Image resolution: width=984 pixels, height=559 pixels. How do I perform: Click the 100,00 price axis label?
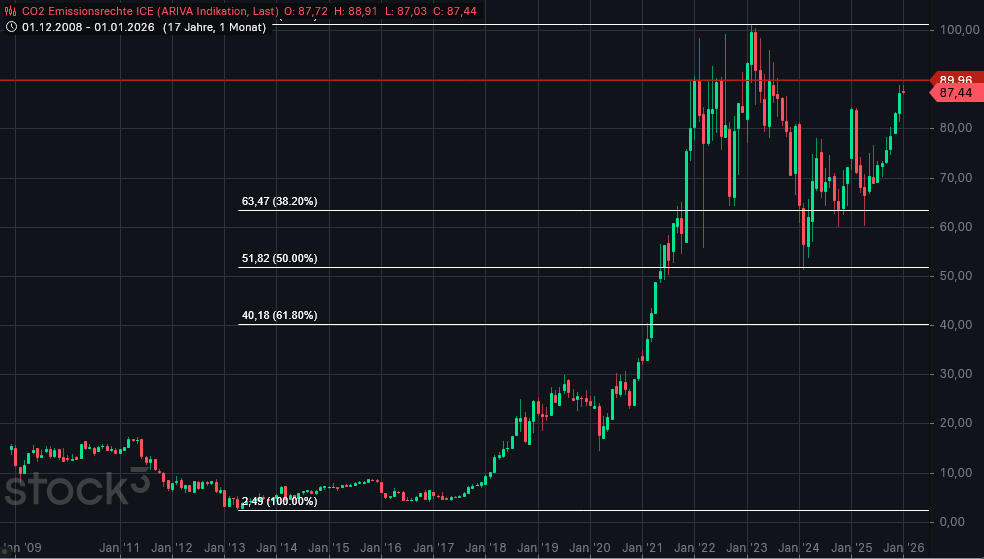point(956,30)
